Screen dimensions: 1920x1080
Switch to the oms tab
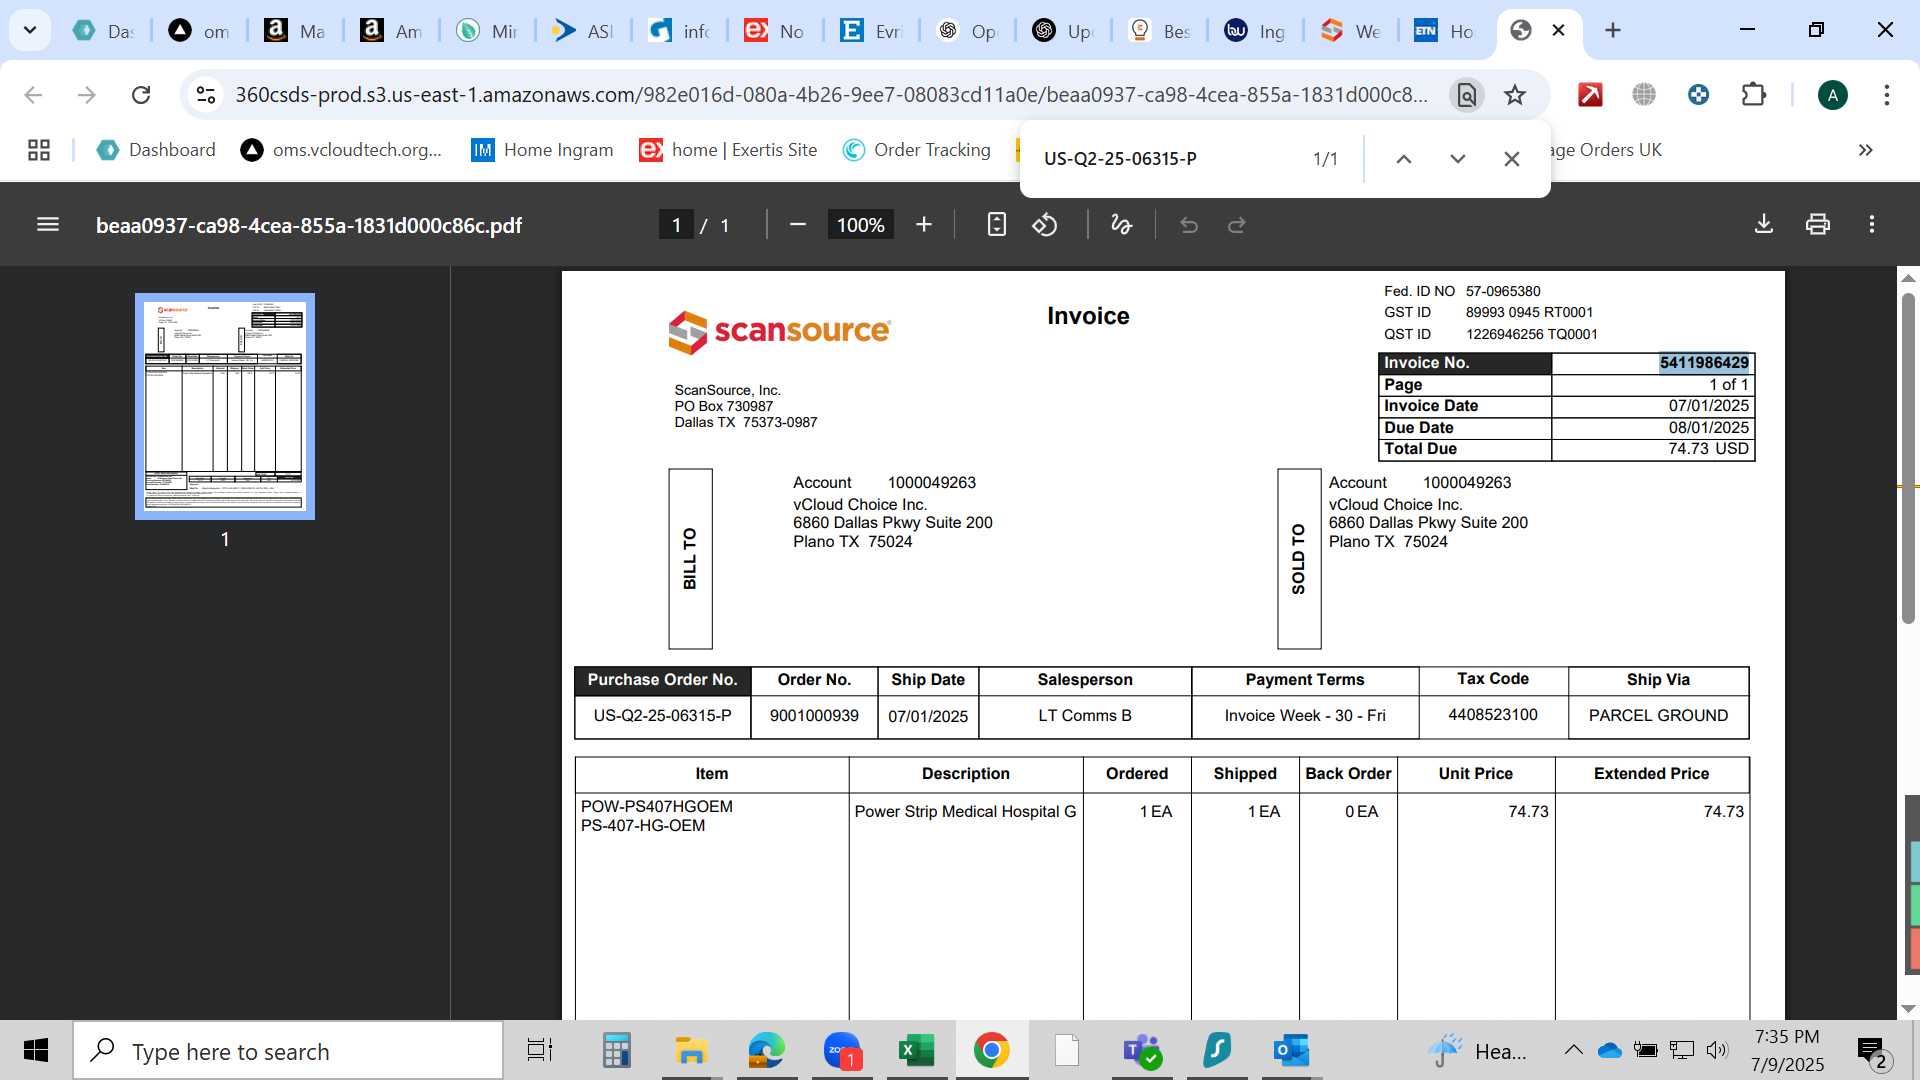click(199, 31)
